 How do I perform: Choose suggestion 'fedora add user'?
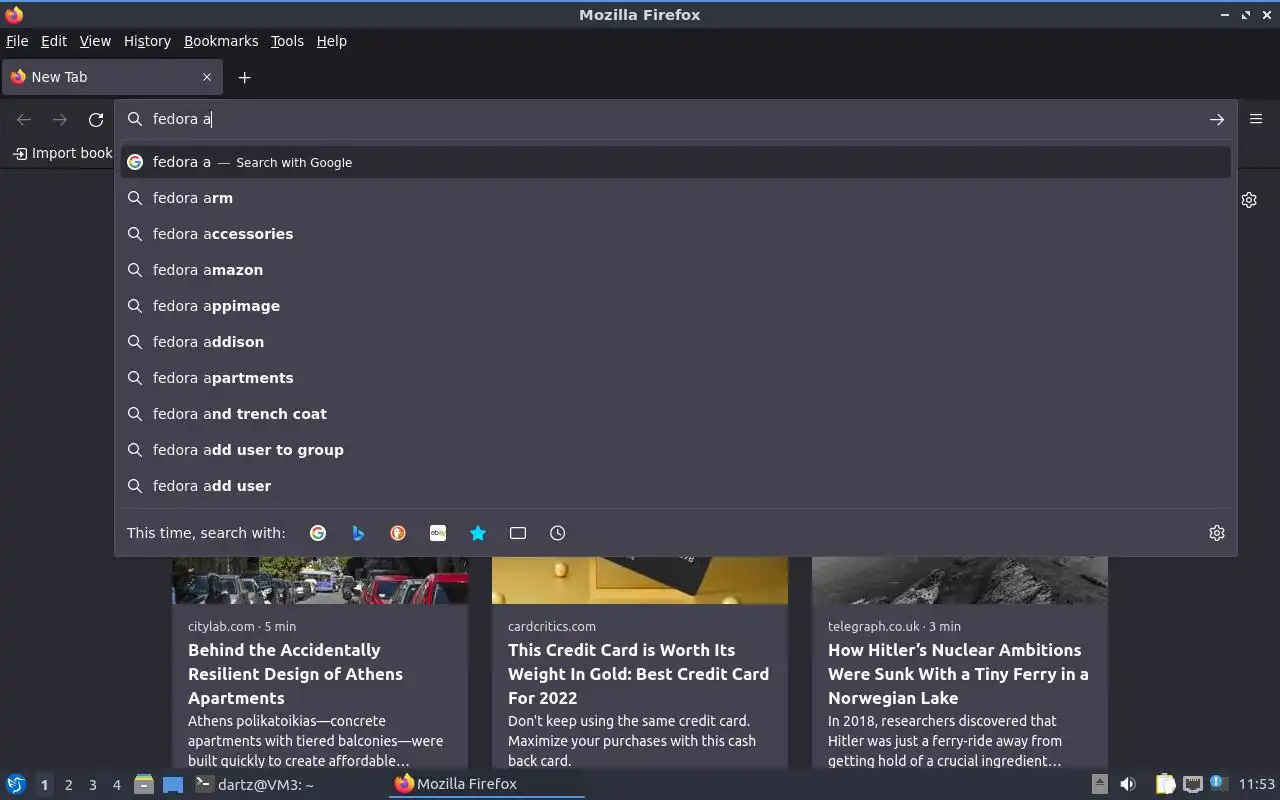(x=675, y=486)
